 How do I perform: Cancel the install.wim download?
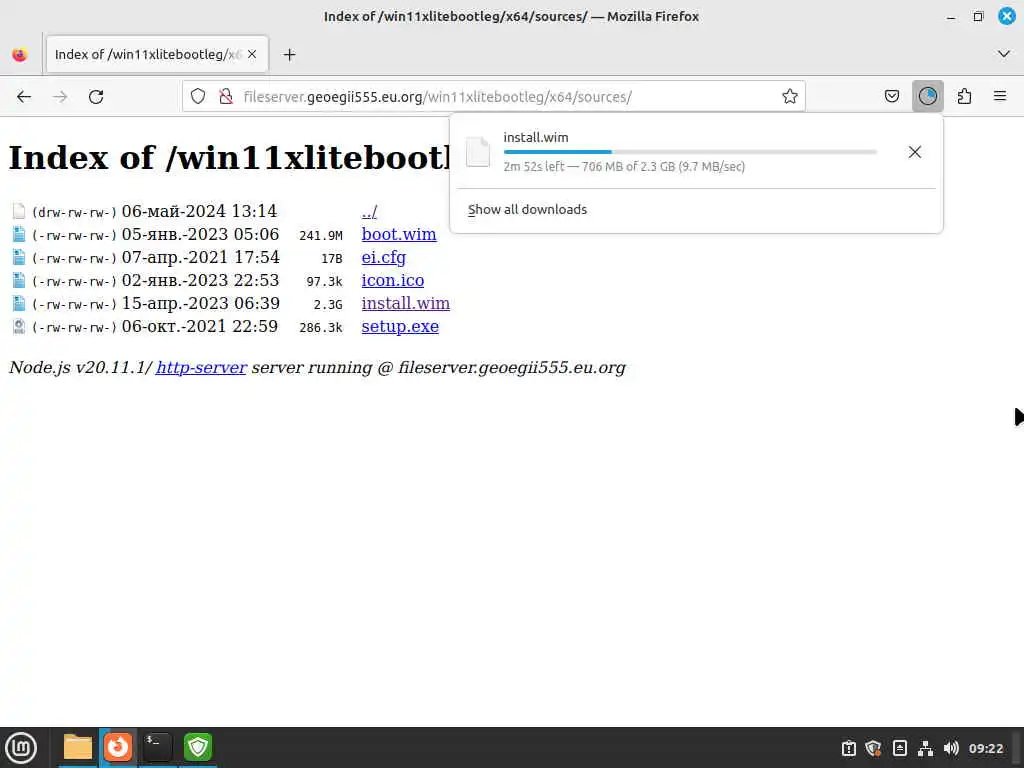(914, 152)
